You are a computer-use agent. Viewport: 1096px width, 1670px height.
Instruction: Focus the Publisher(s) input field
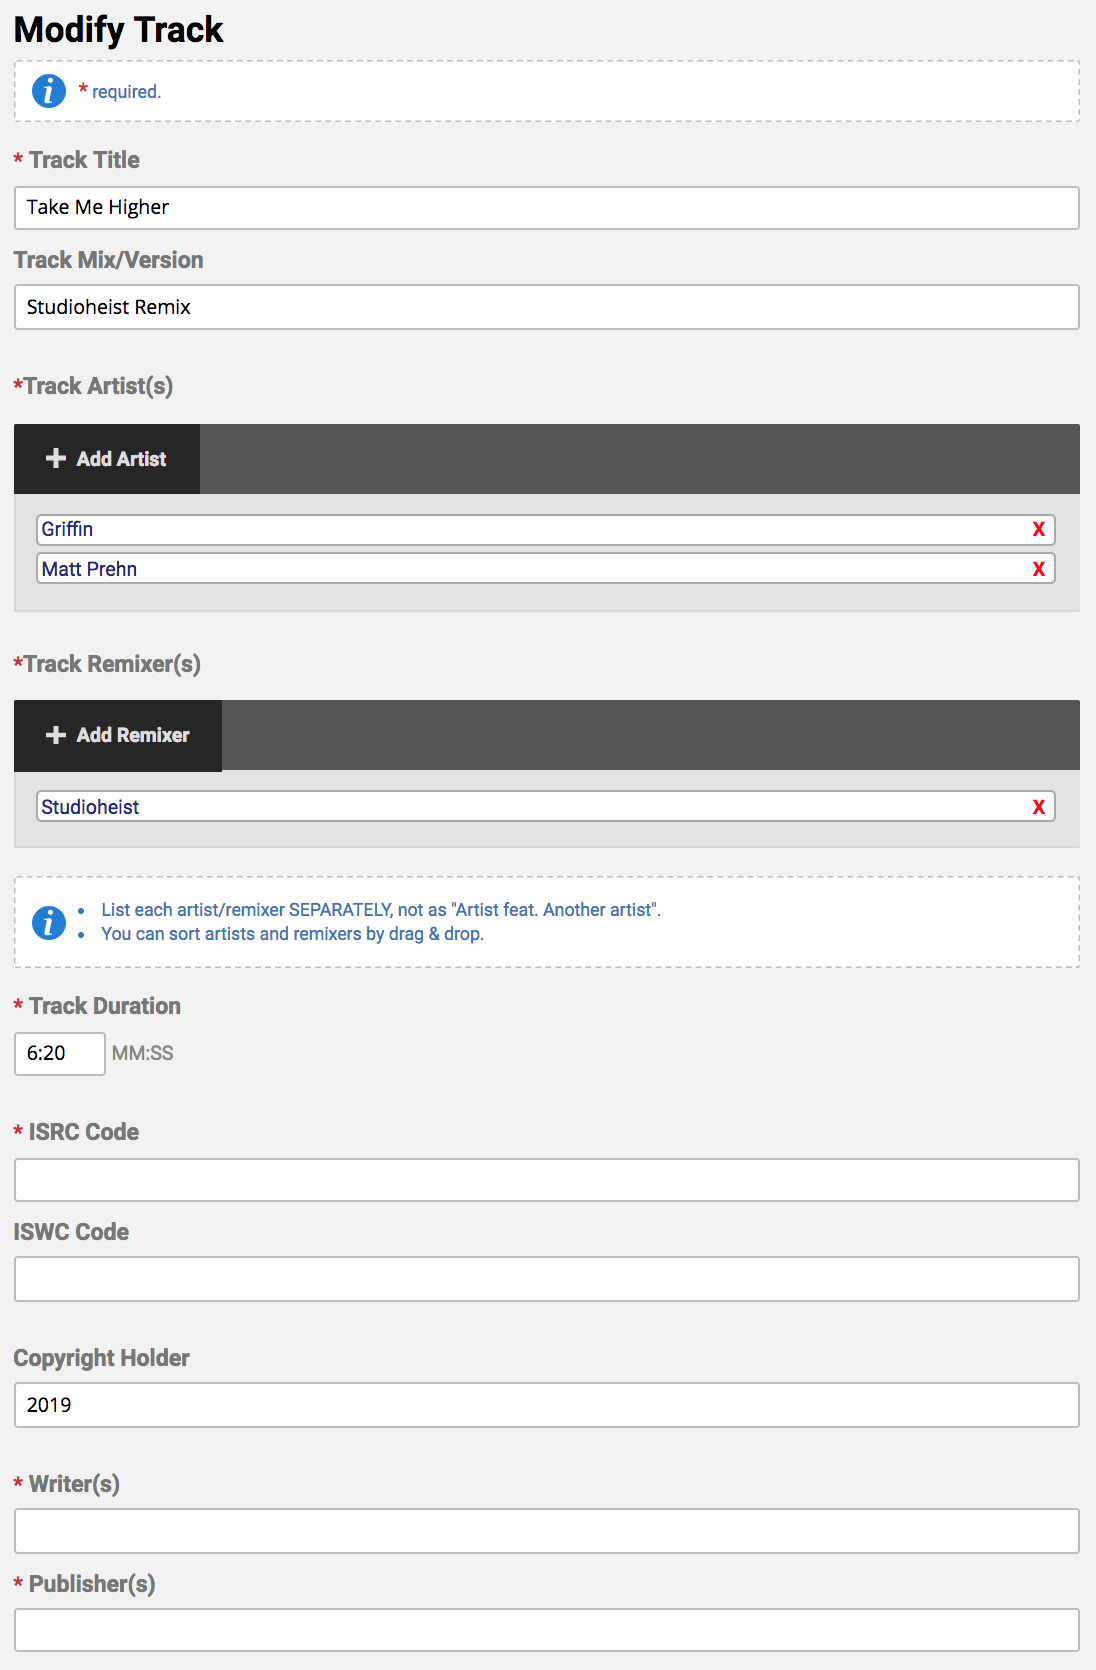click(x=546, y=1630)
